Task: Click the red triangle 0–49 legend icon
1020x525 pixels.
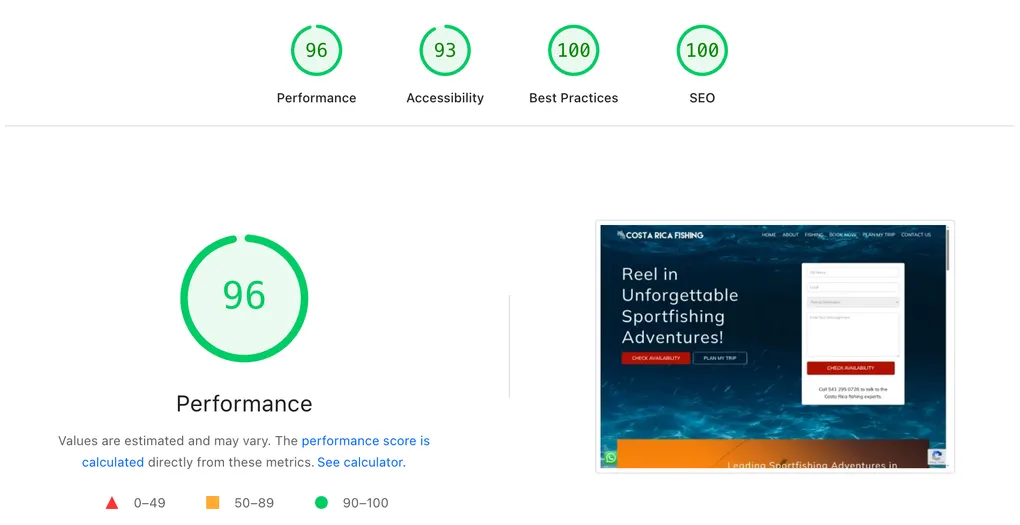Action: [112, 503]
